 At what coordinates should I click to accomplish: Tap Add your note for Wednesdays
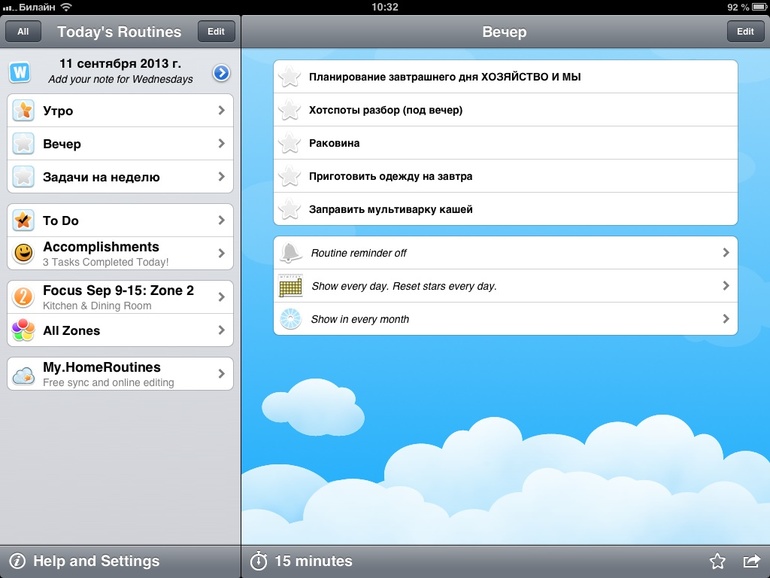(x=120, y=79)
